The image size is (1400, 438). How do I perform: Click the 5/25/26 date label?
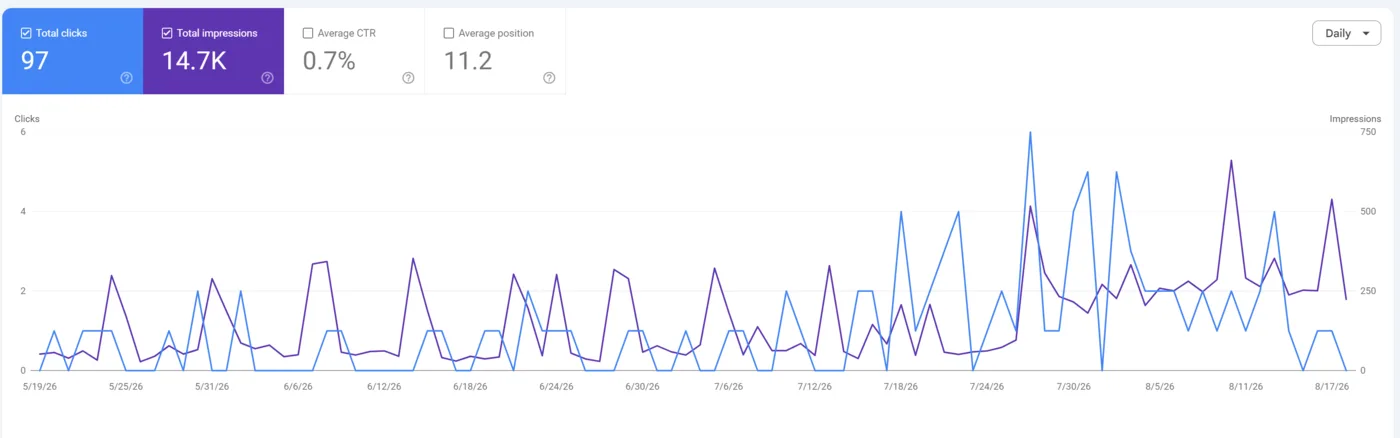point(126,386)
